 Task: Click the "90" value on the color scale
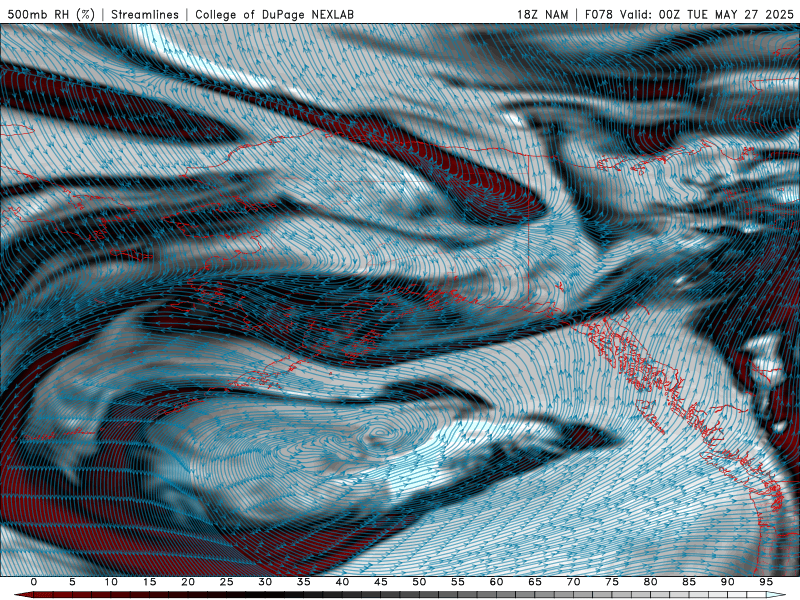pyautogui.click(x=727, y=582)
